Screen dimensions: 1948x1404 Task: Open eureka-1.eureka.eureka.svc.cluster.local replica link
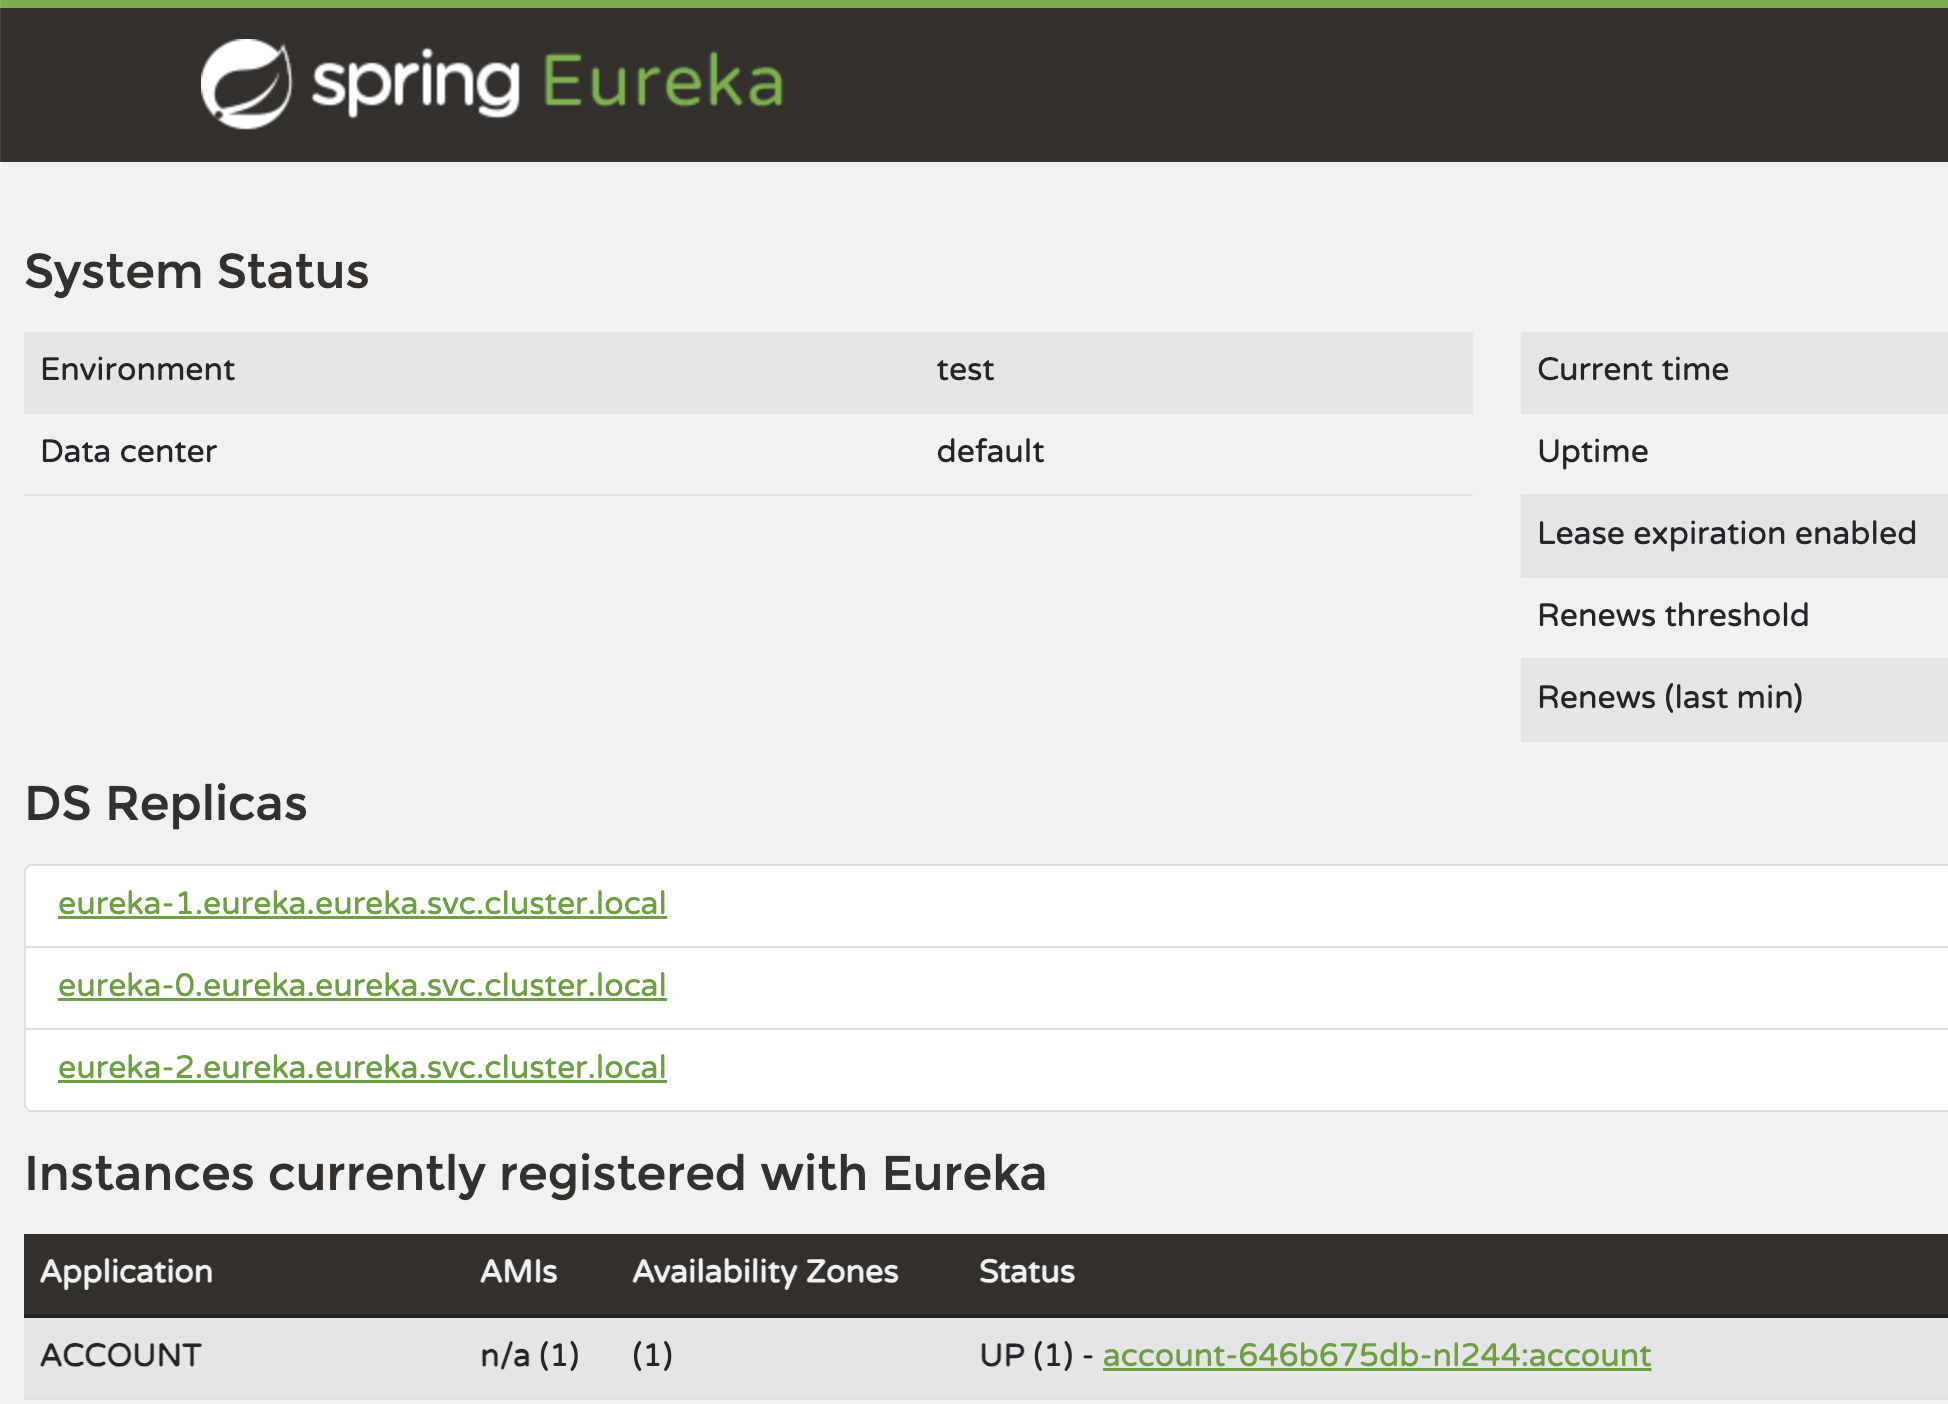362,903
